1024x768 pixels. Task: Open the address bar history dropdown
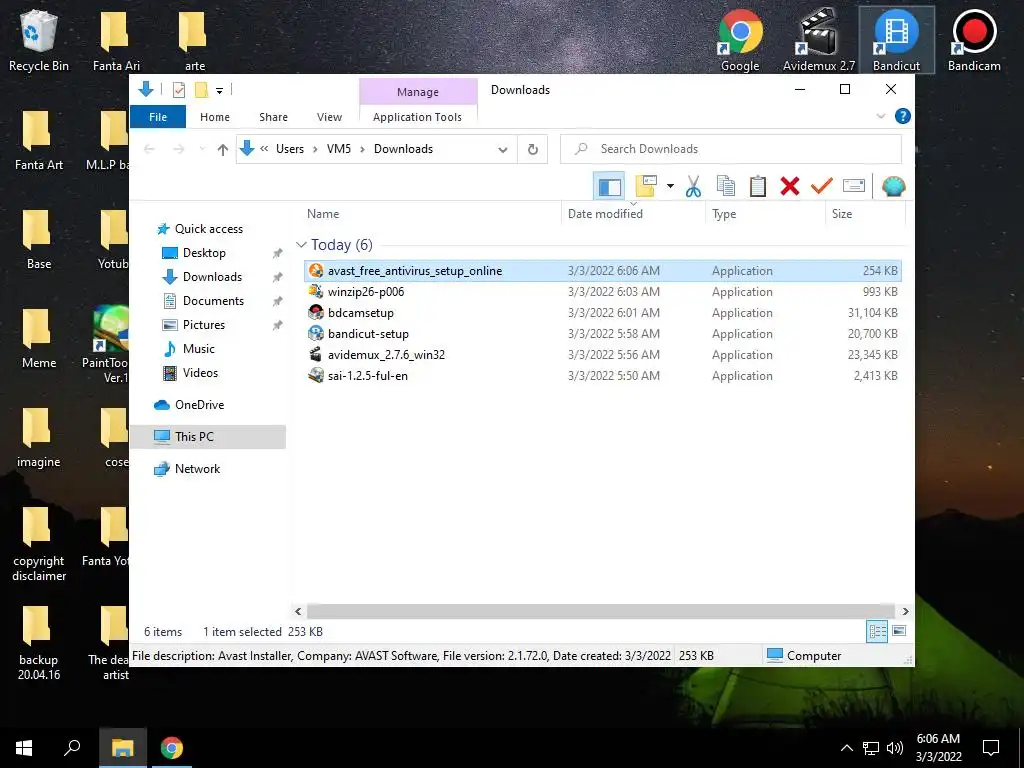(502, 150)
